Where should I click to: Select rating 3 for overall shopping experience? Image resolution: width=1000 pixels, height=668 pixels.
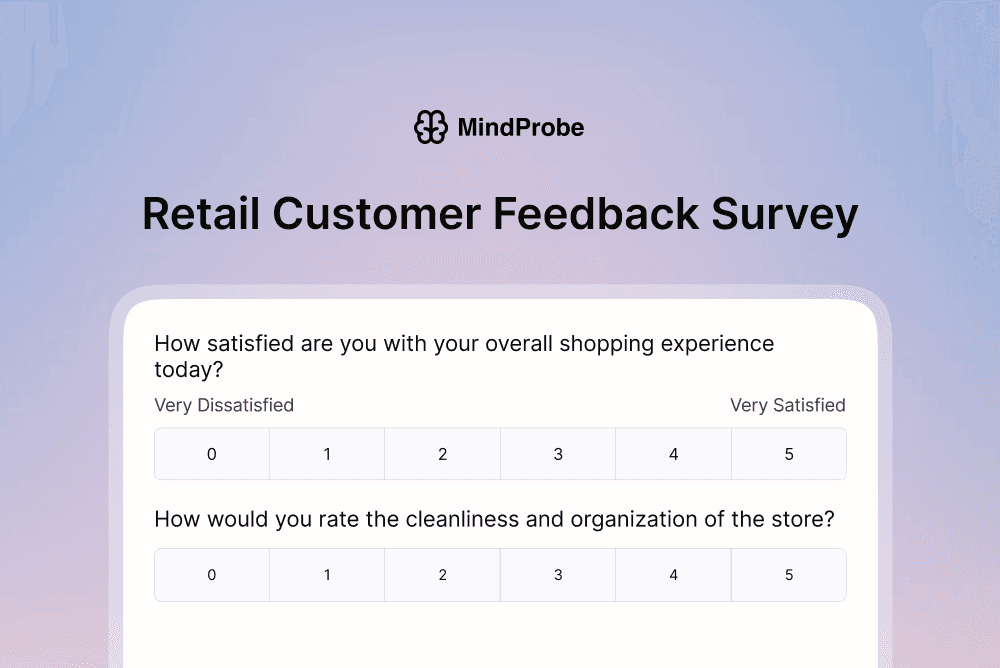tap(557, 453)
